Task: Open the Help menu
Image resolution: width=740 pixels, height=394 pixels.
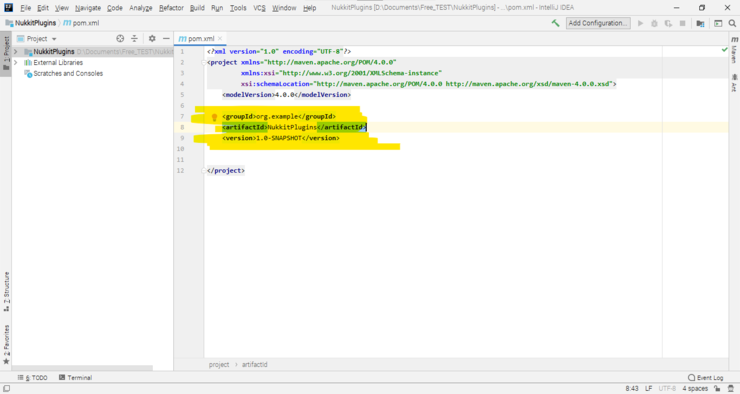Action: (310, 8)
